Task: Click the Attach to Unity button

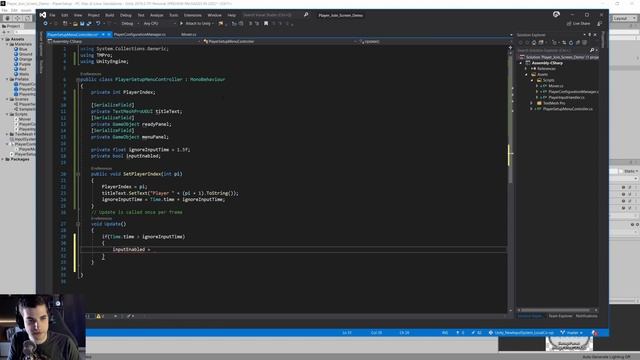Action: coord(196,24)
